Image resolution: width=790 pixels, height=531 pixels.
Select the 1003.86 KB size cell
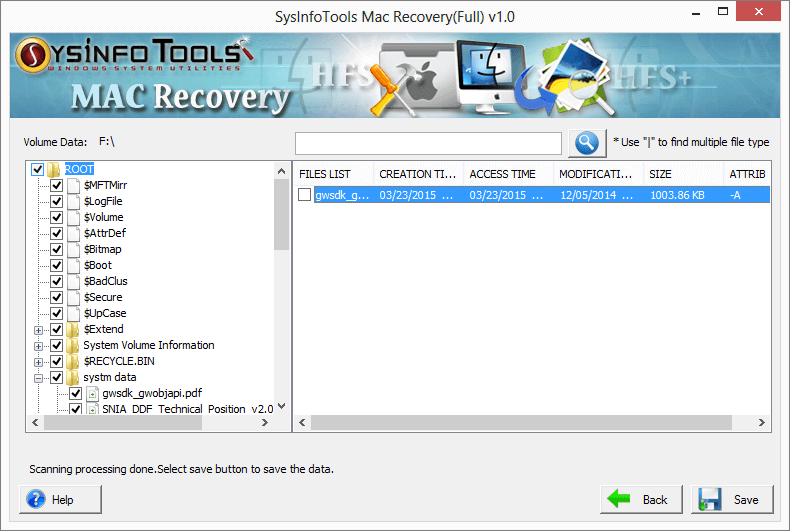click(x=677, y=195)
